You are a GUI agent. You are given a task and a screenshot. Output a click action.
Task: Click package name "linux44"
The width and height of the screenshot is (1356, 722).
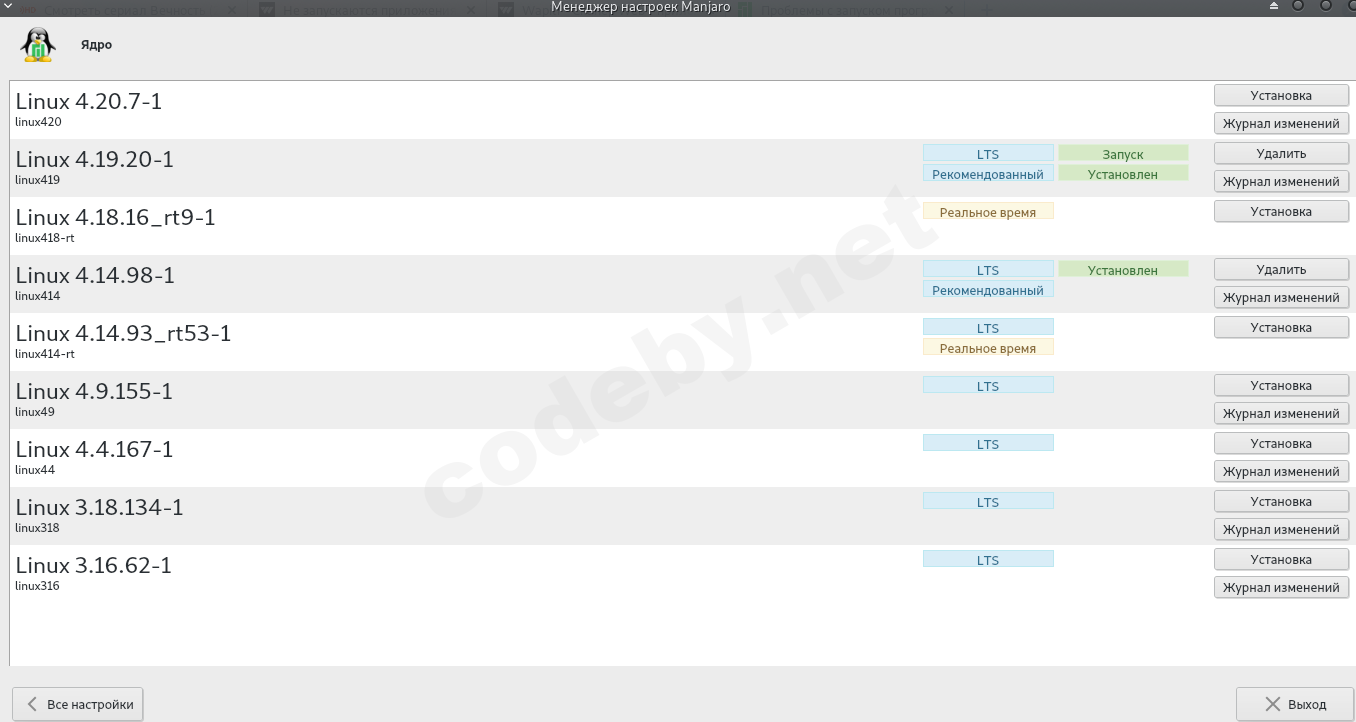[x=35, y=470]
